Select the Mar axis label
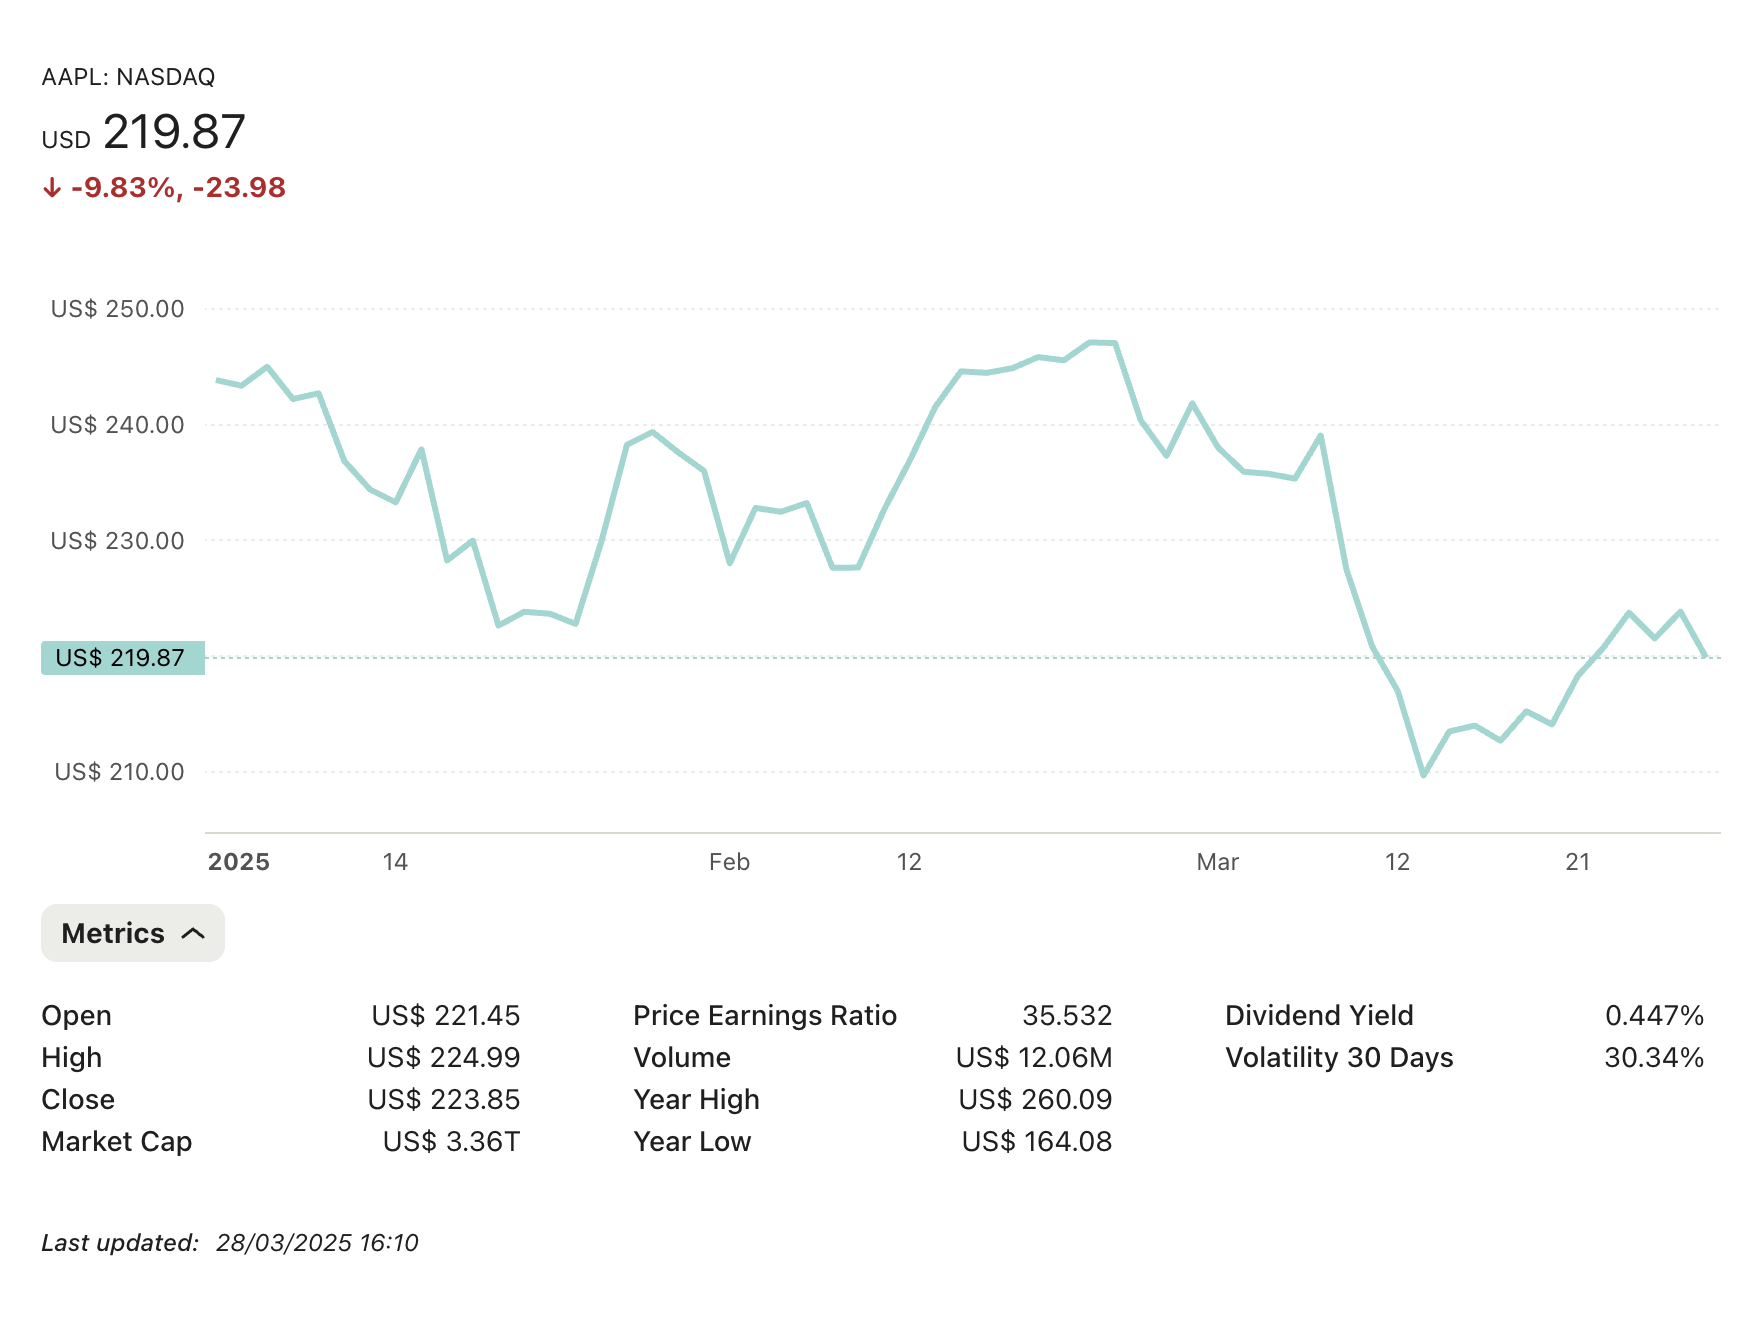The height and width of the screenshot is (1324, 1758). (x=1218, y=861)
